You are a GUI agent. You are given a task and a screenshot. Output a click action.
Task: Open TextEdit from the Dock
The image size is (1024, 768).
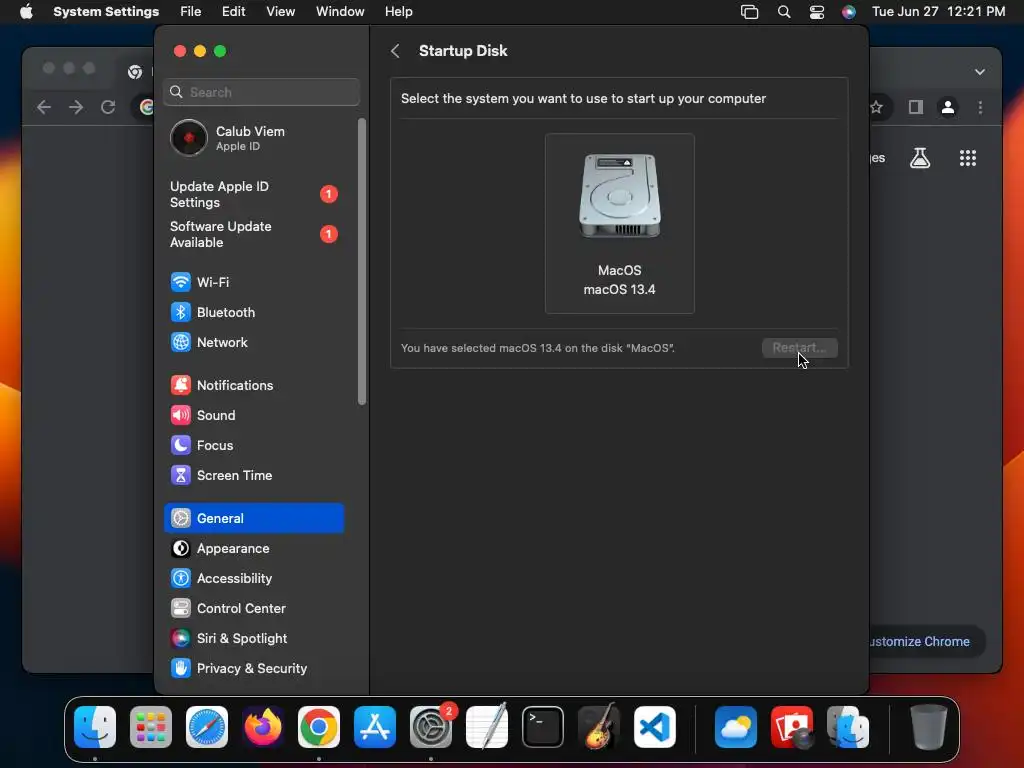point(487,727)
